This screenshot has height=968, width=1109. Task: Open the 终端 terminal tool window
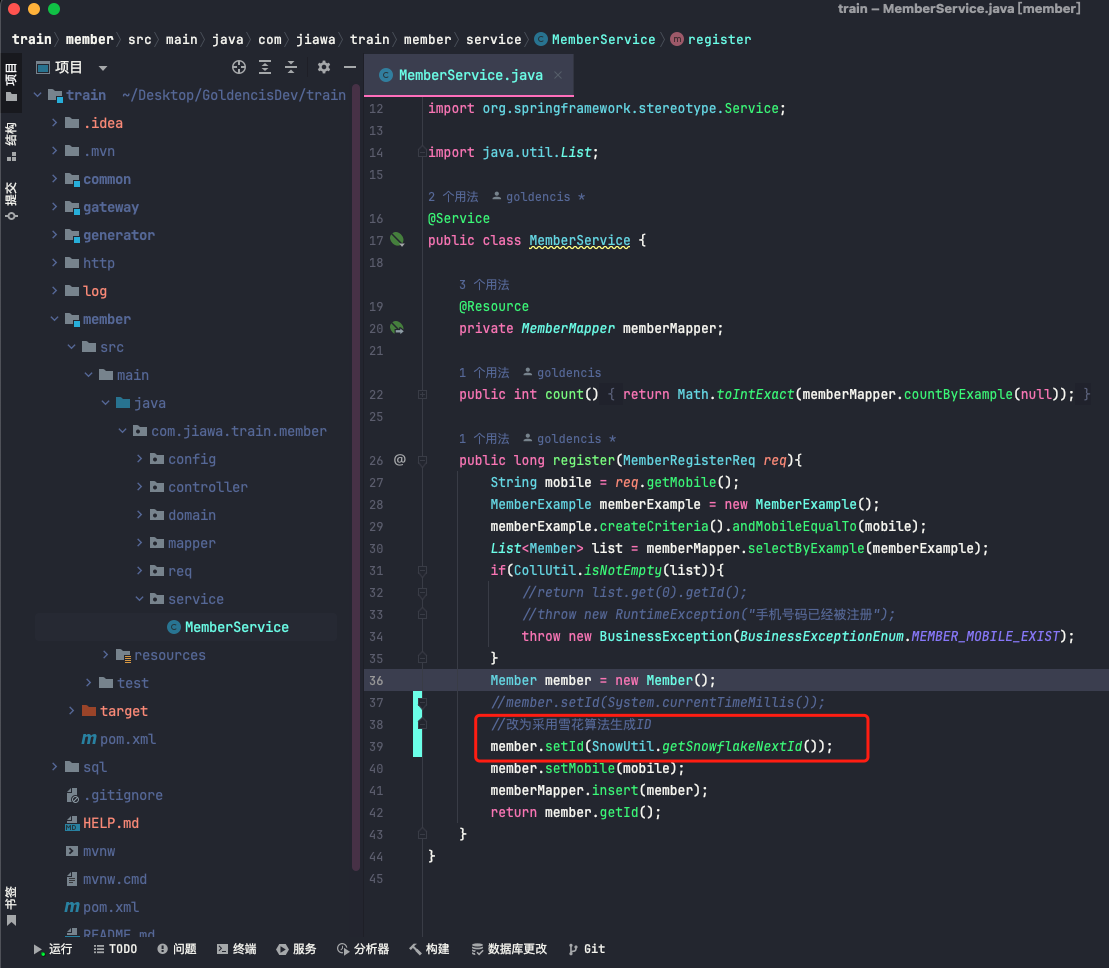236,949
